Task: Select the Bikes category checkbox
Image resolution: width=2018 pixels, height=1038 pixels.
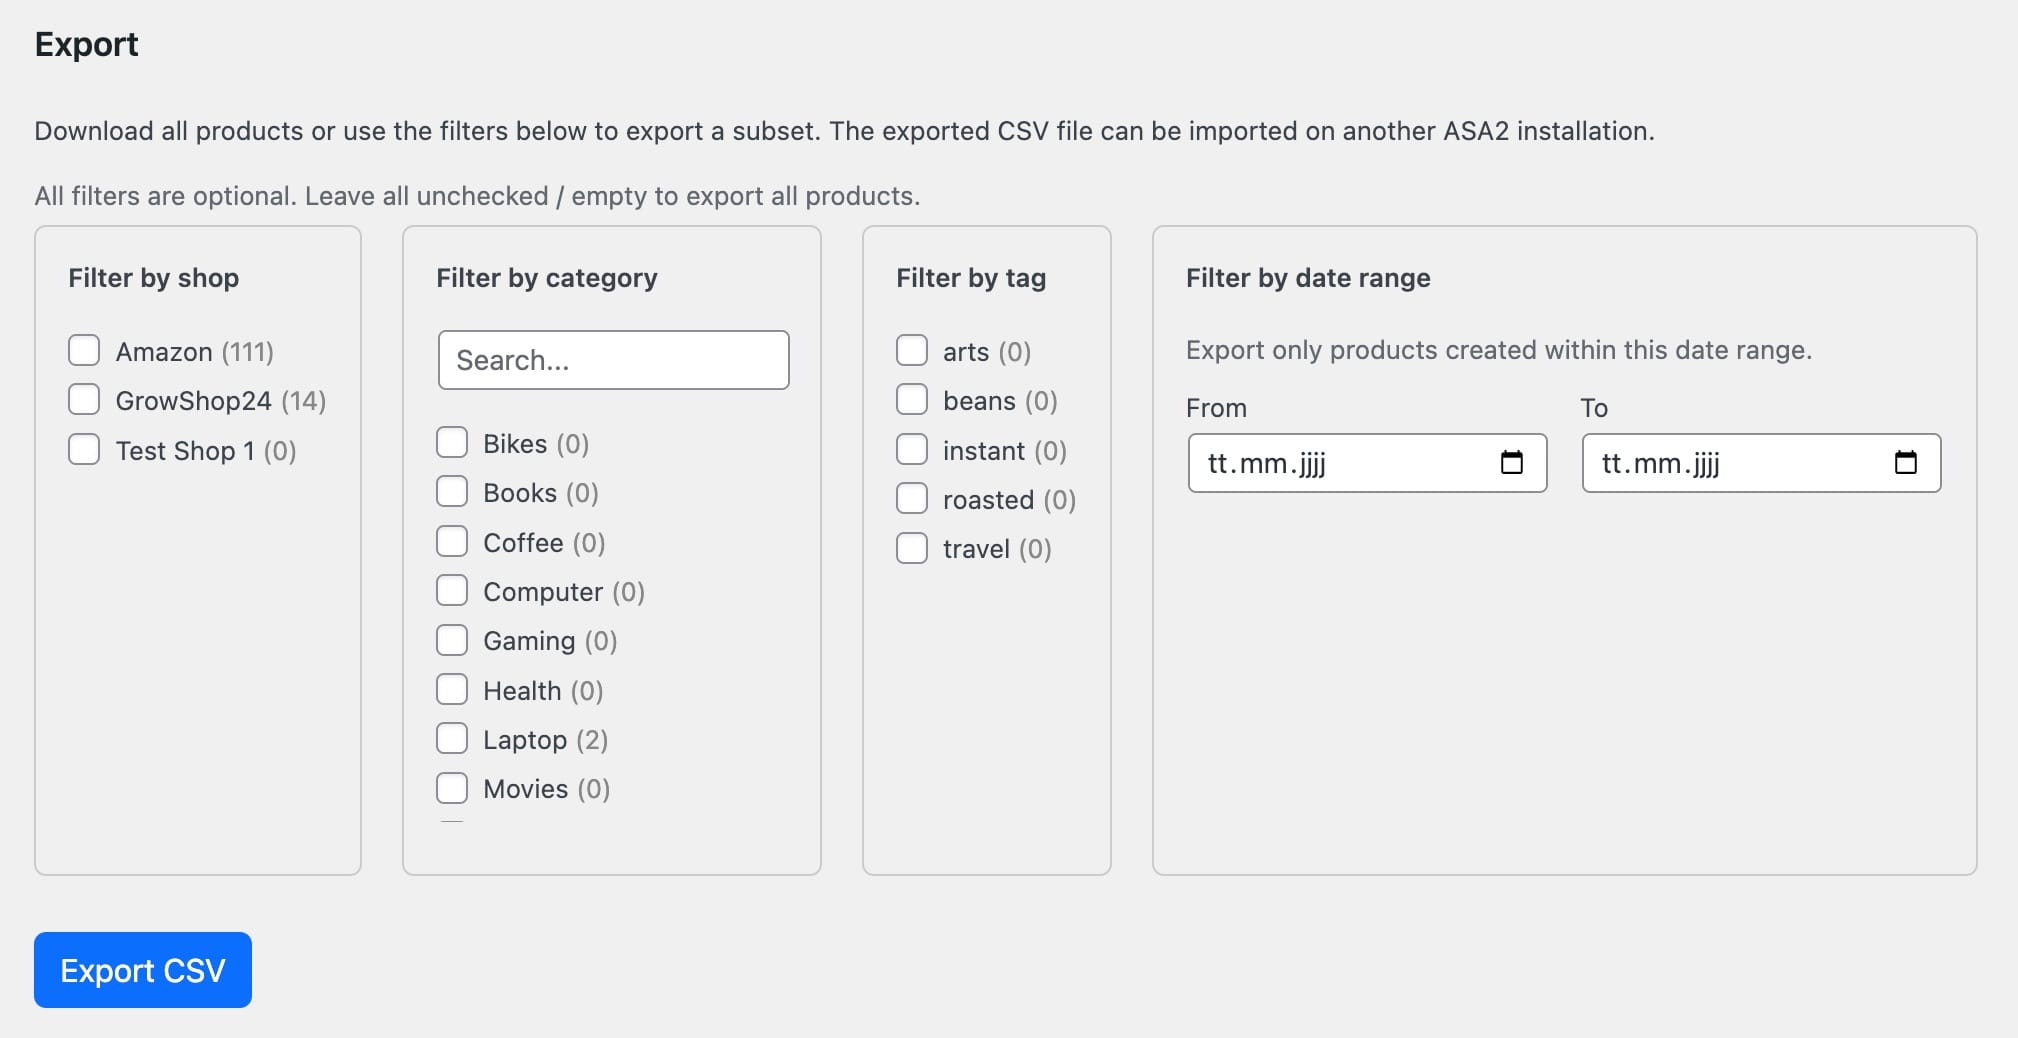Action: [x=452, y=443]
